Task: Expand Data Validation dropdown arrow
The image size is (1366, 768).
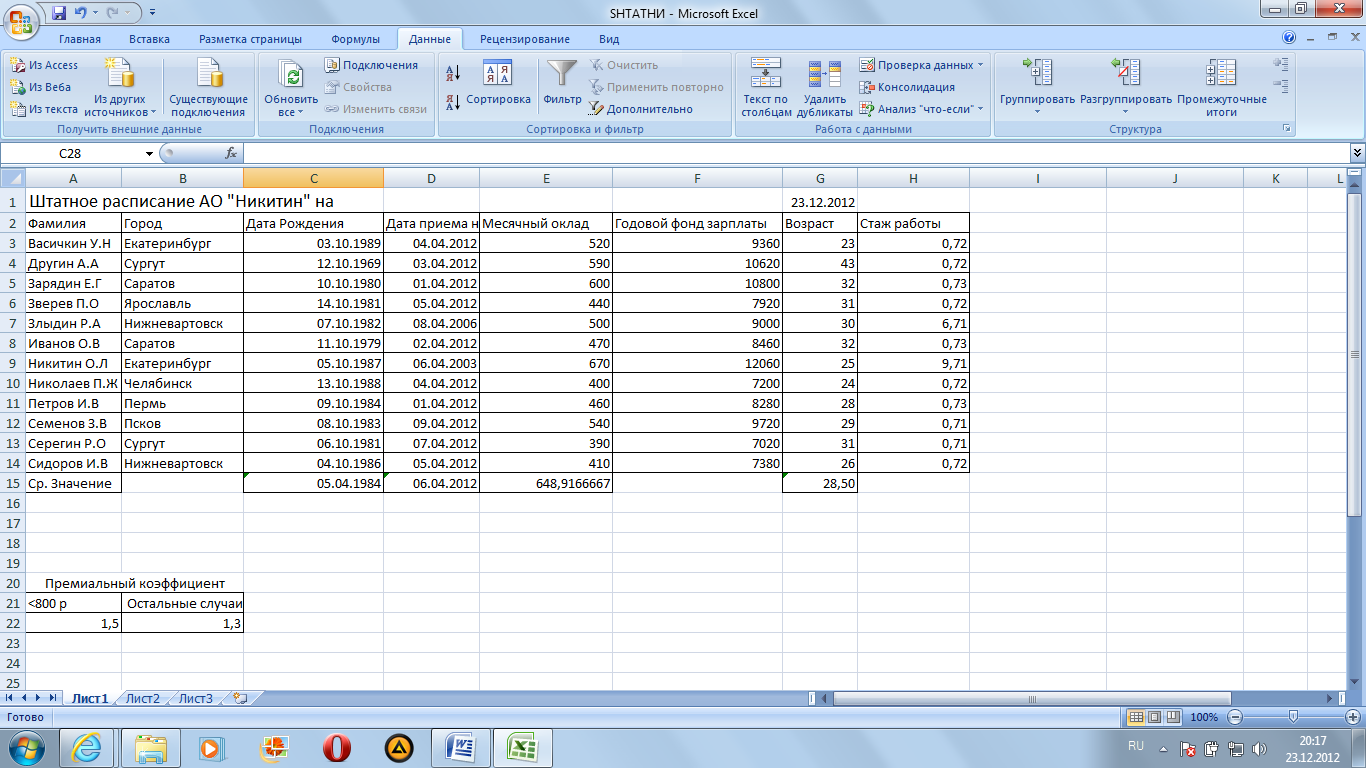Action: coord(980,65)
